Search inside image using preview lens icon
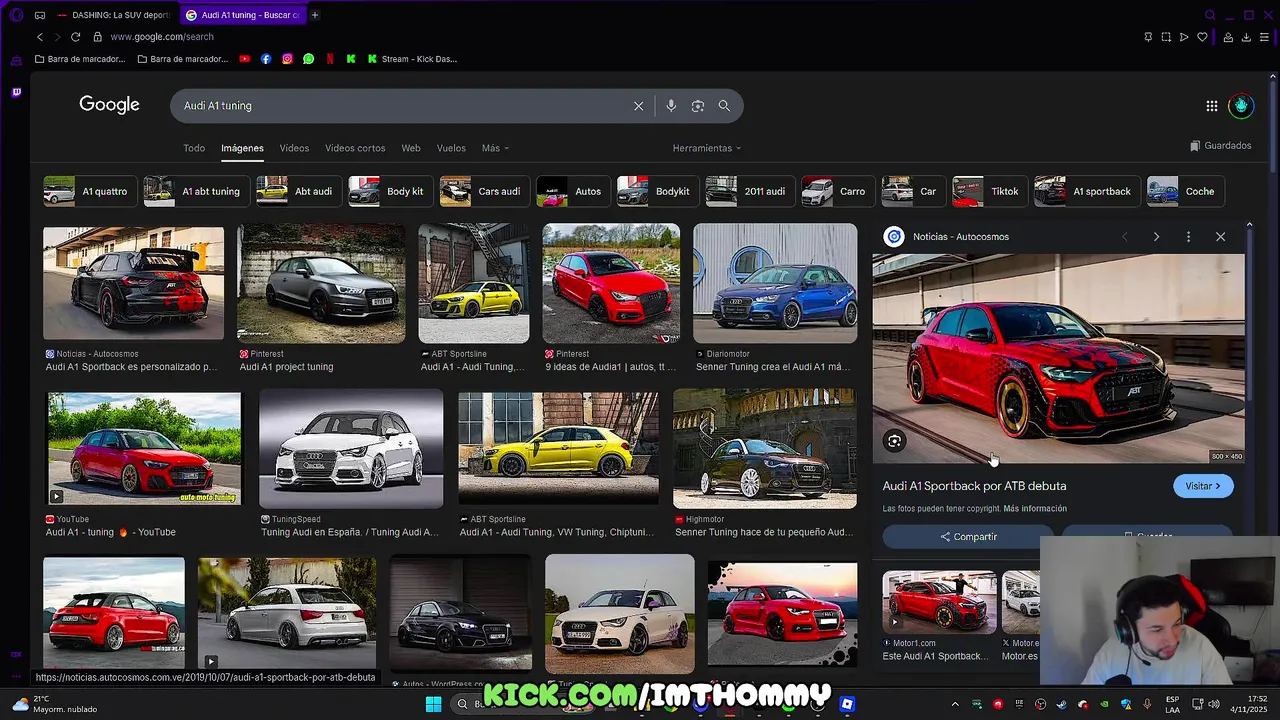 click(894, 441)
